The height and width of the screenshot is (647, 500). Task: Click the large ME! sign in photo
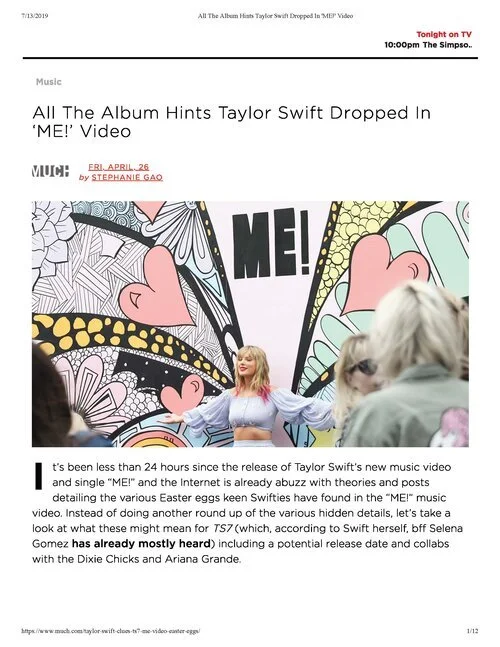pyautogui.click(x=271, y=243)
